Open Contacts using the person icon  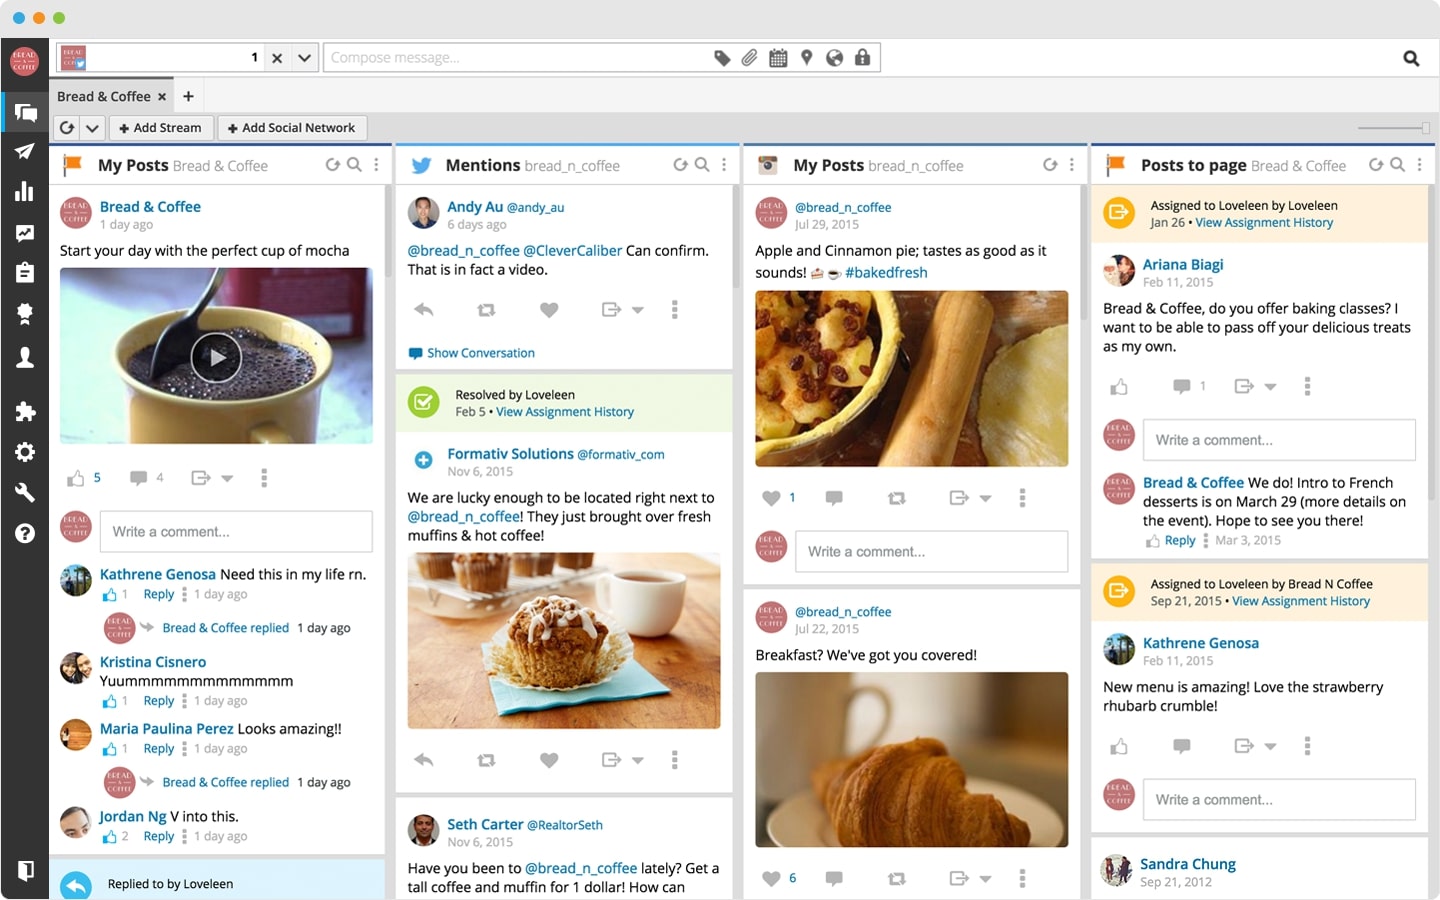[x=25, y=357]
